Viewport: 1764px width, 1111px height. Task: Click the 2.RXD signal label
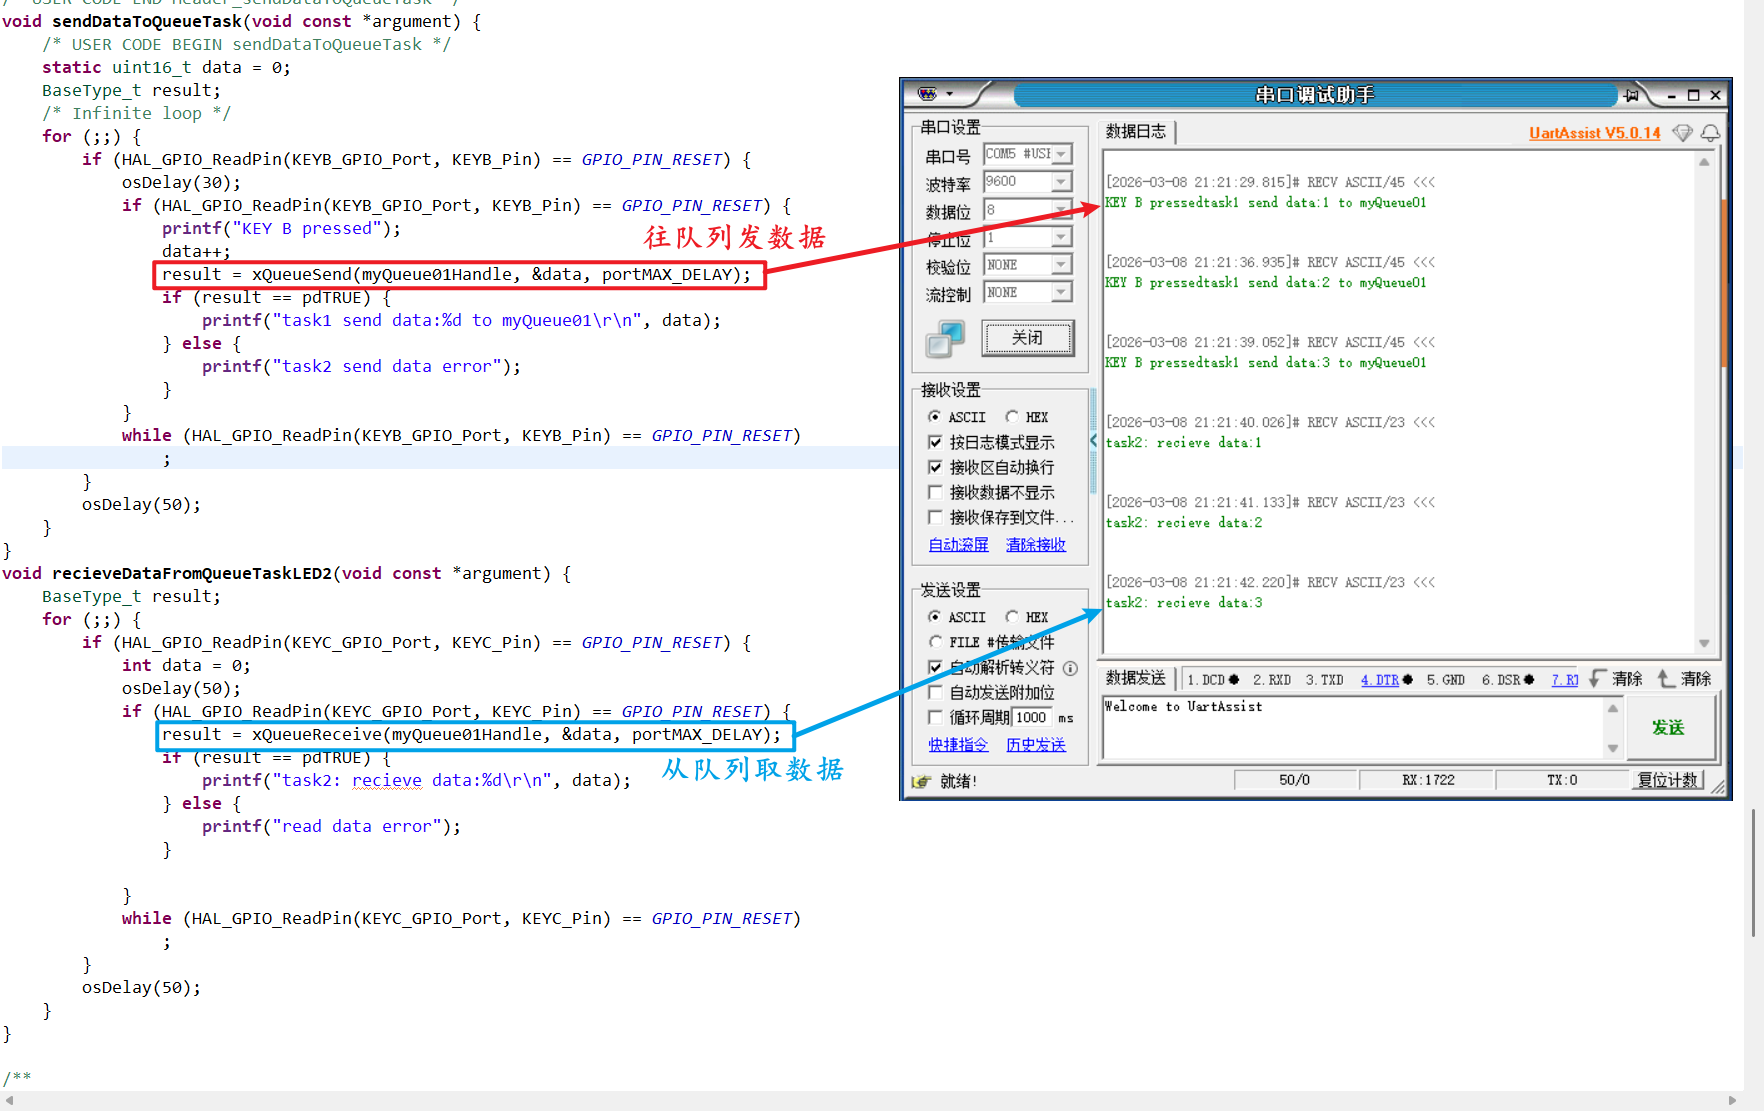coord(1272,680)
